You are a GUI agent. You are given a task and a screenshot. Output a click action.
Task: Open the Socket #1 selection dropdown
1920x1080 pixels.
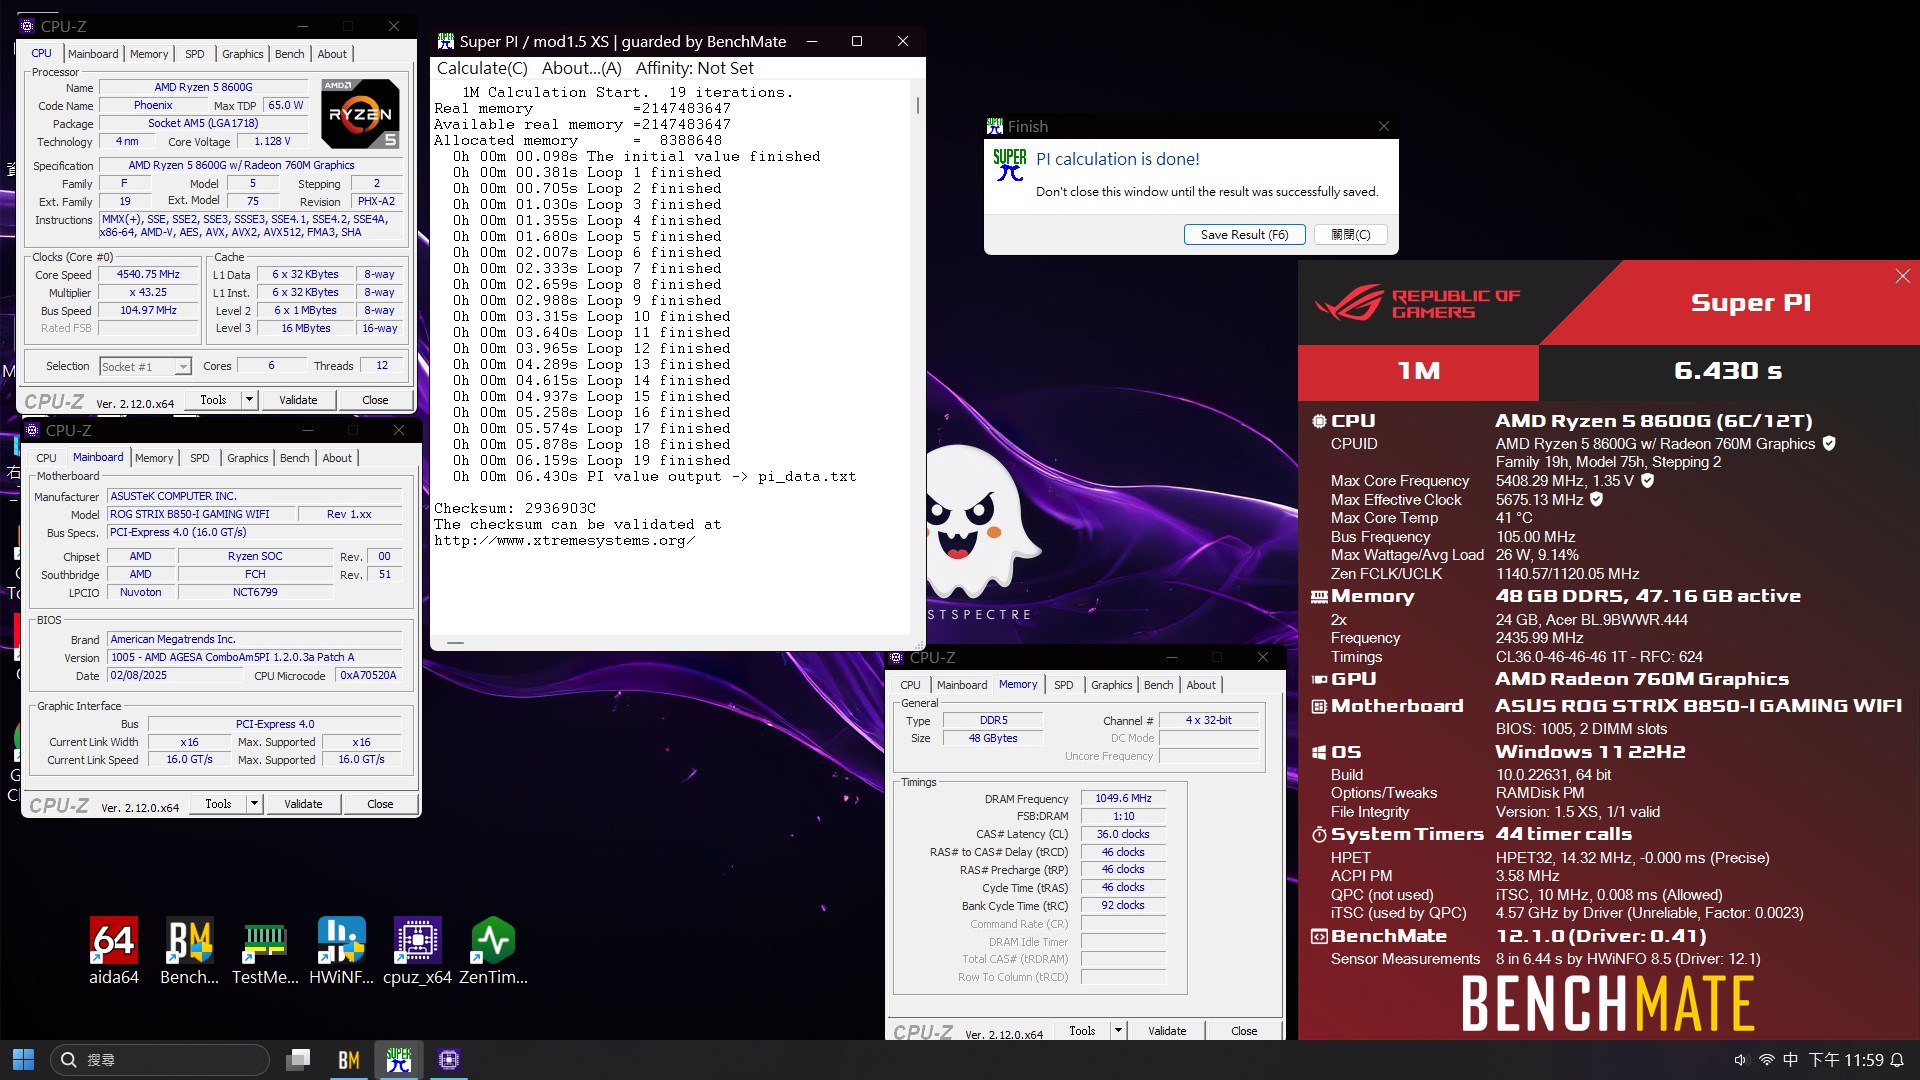coord(145,367)
